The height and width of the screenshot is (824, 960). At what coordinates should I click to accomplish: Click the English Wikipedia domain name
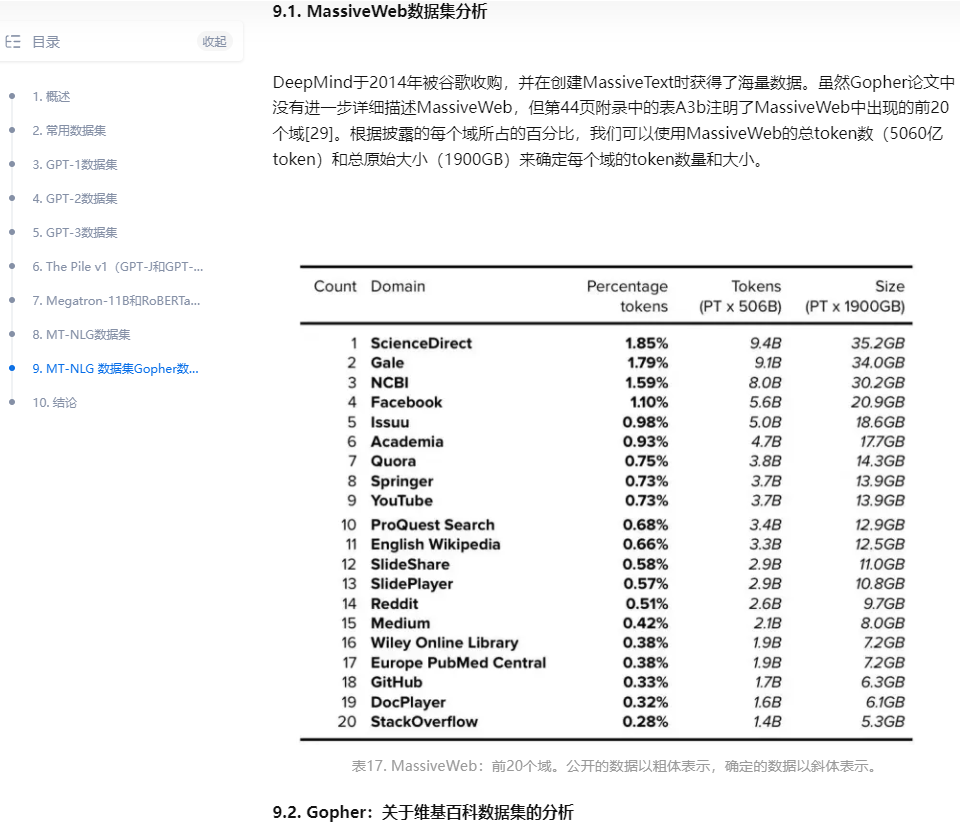point(435,544)
